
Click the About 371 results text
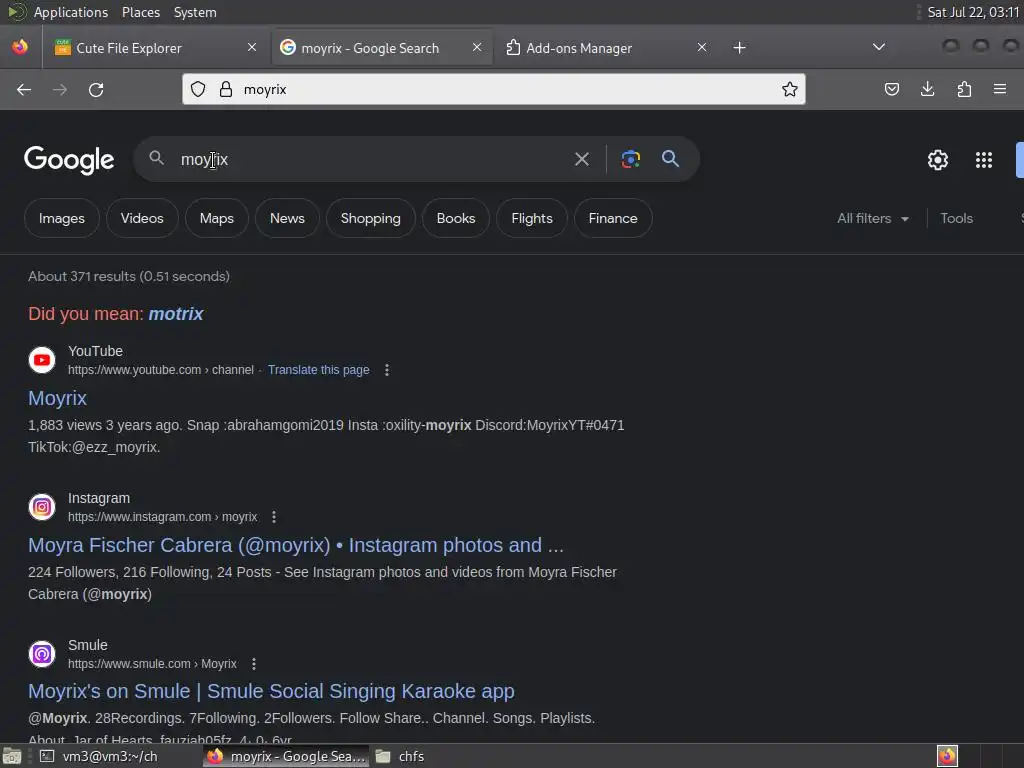[129, 276]
